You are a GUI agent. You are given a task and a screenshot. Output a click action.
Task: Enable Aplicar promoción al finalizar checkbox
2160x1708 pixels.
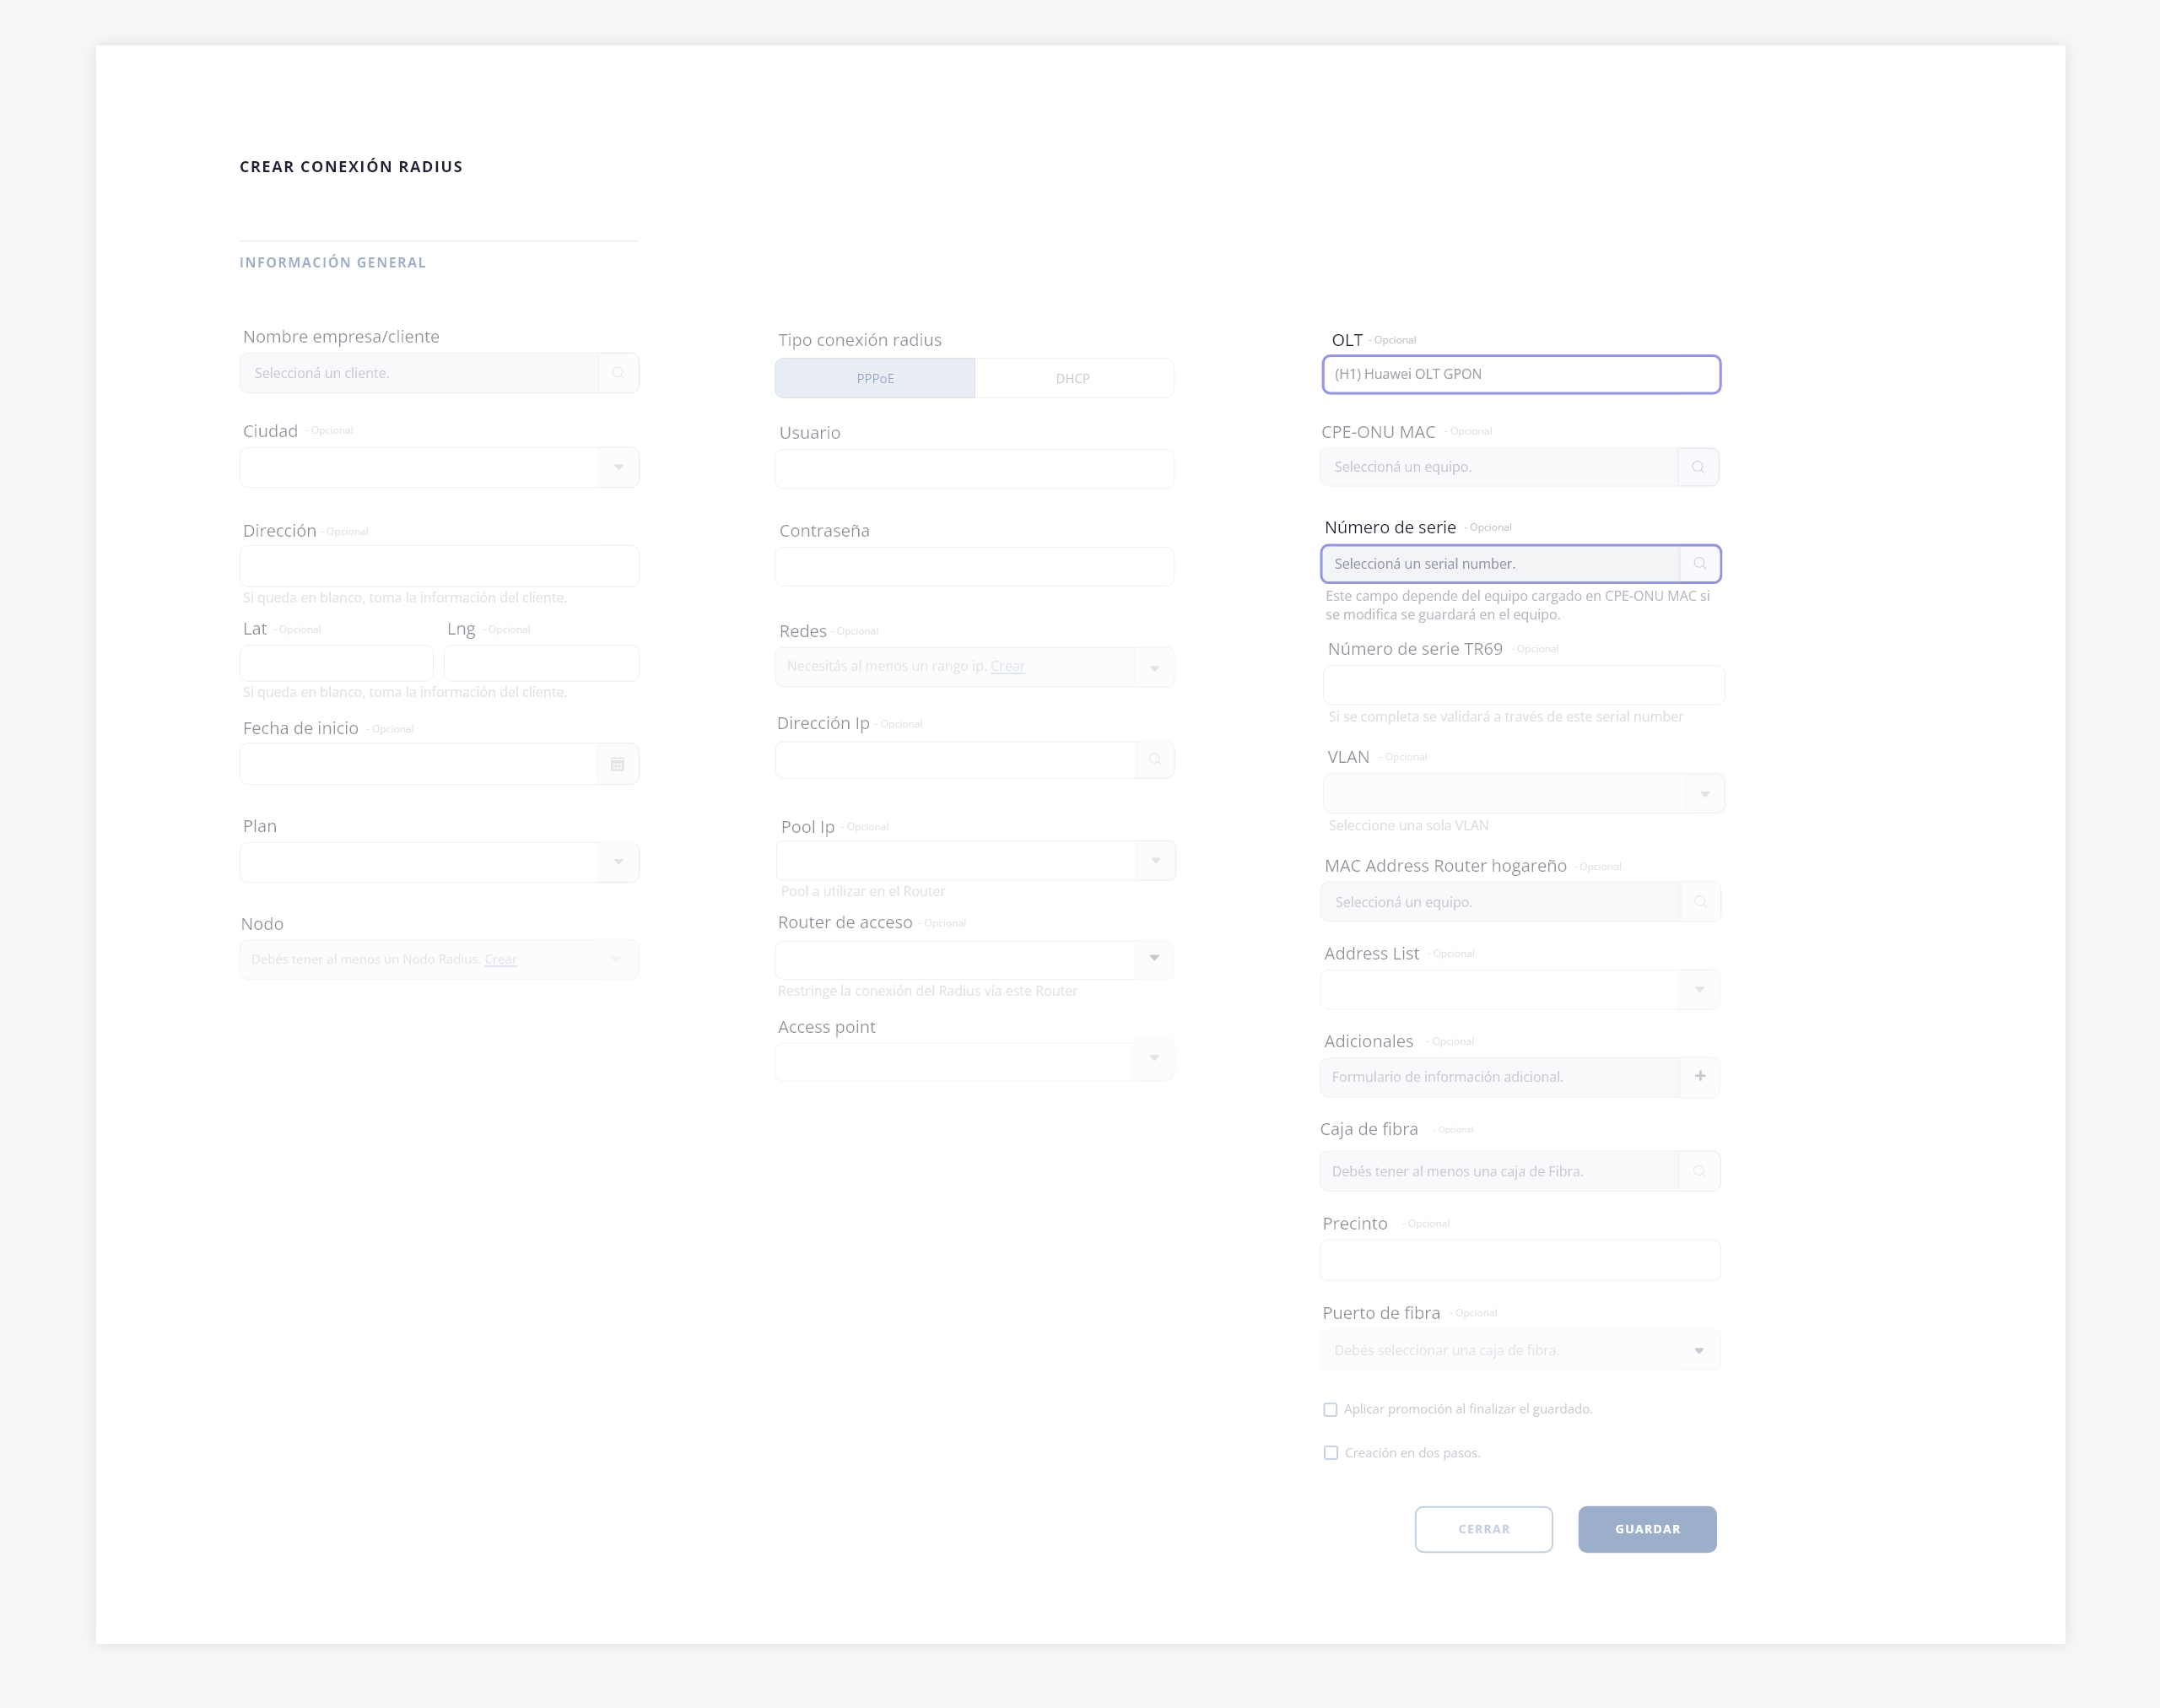1330,1410
